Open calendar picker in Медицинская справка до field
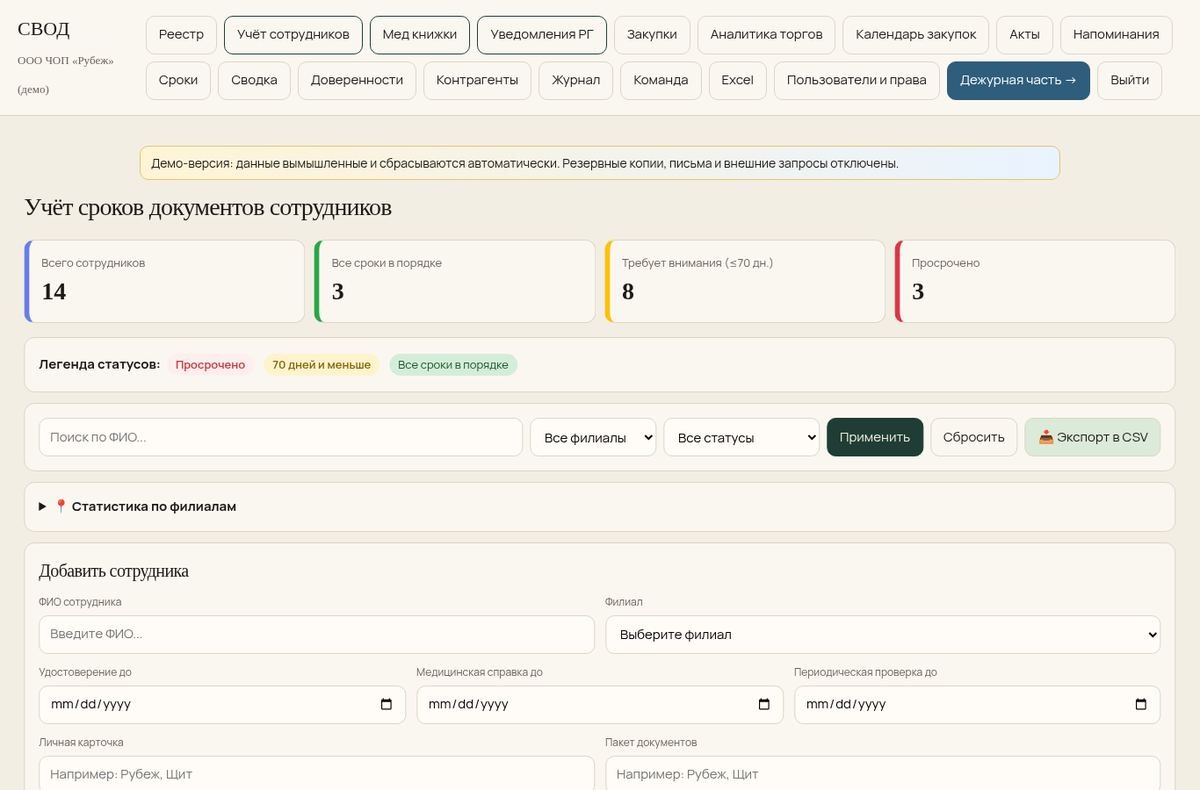The image size is (1200, 790). click(x=764, y=704)
